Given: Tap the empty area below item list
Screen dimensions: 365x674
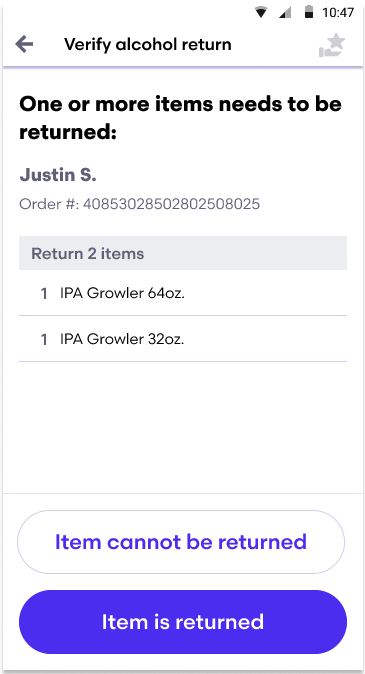Looking at the screenshot, I should [x=183, y=428].
